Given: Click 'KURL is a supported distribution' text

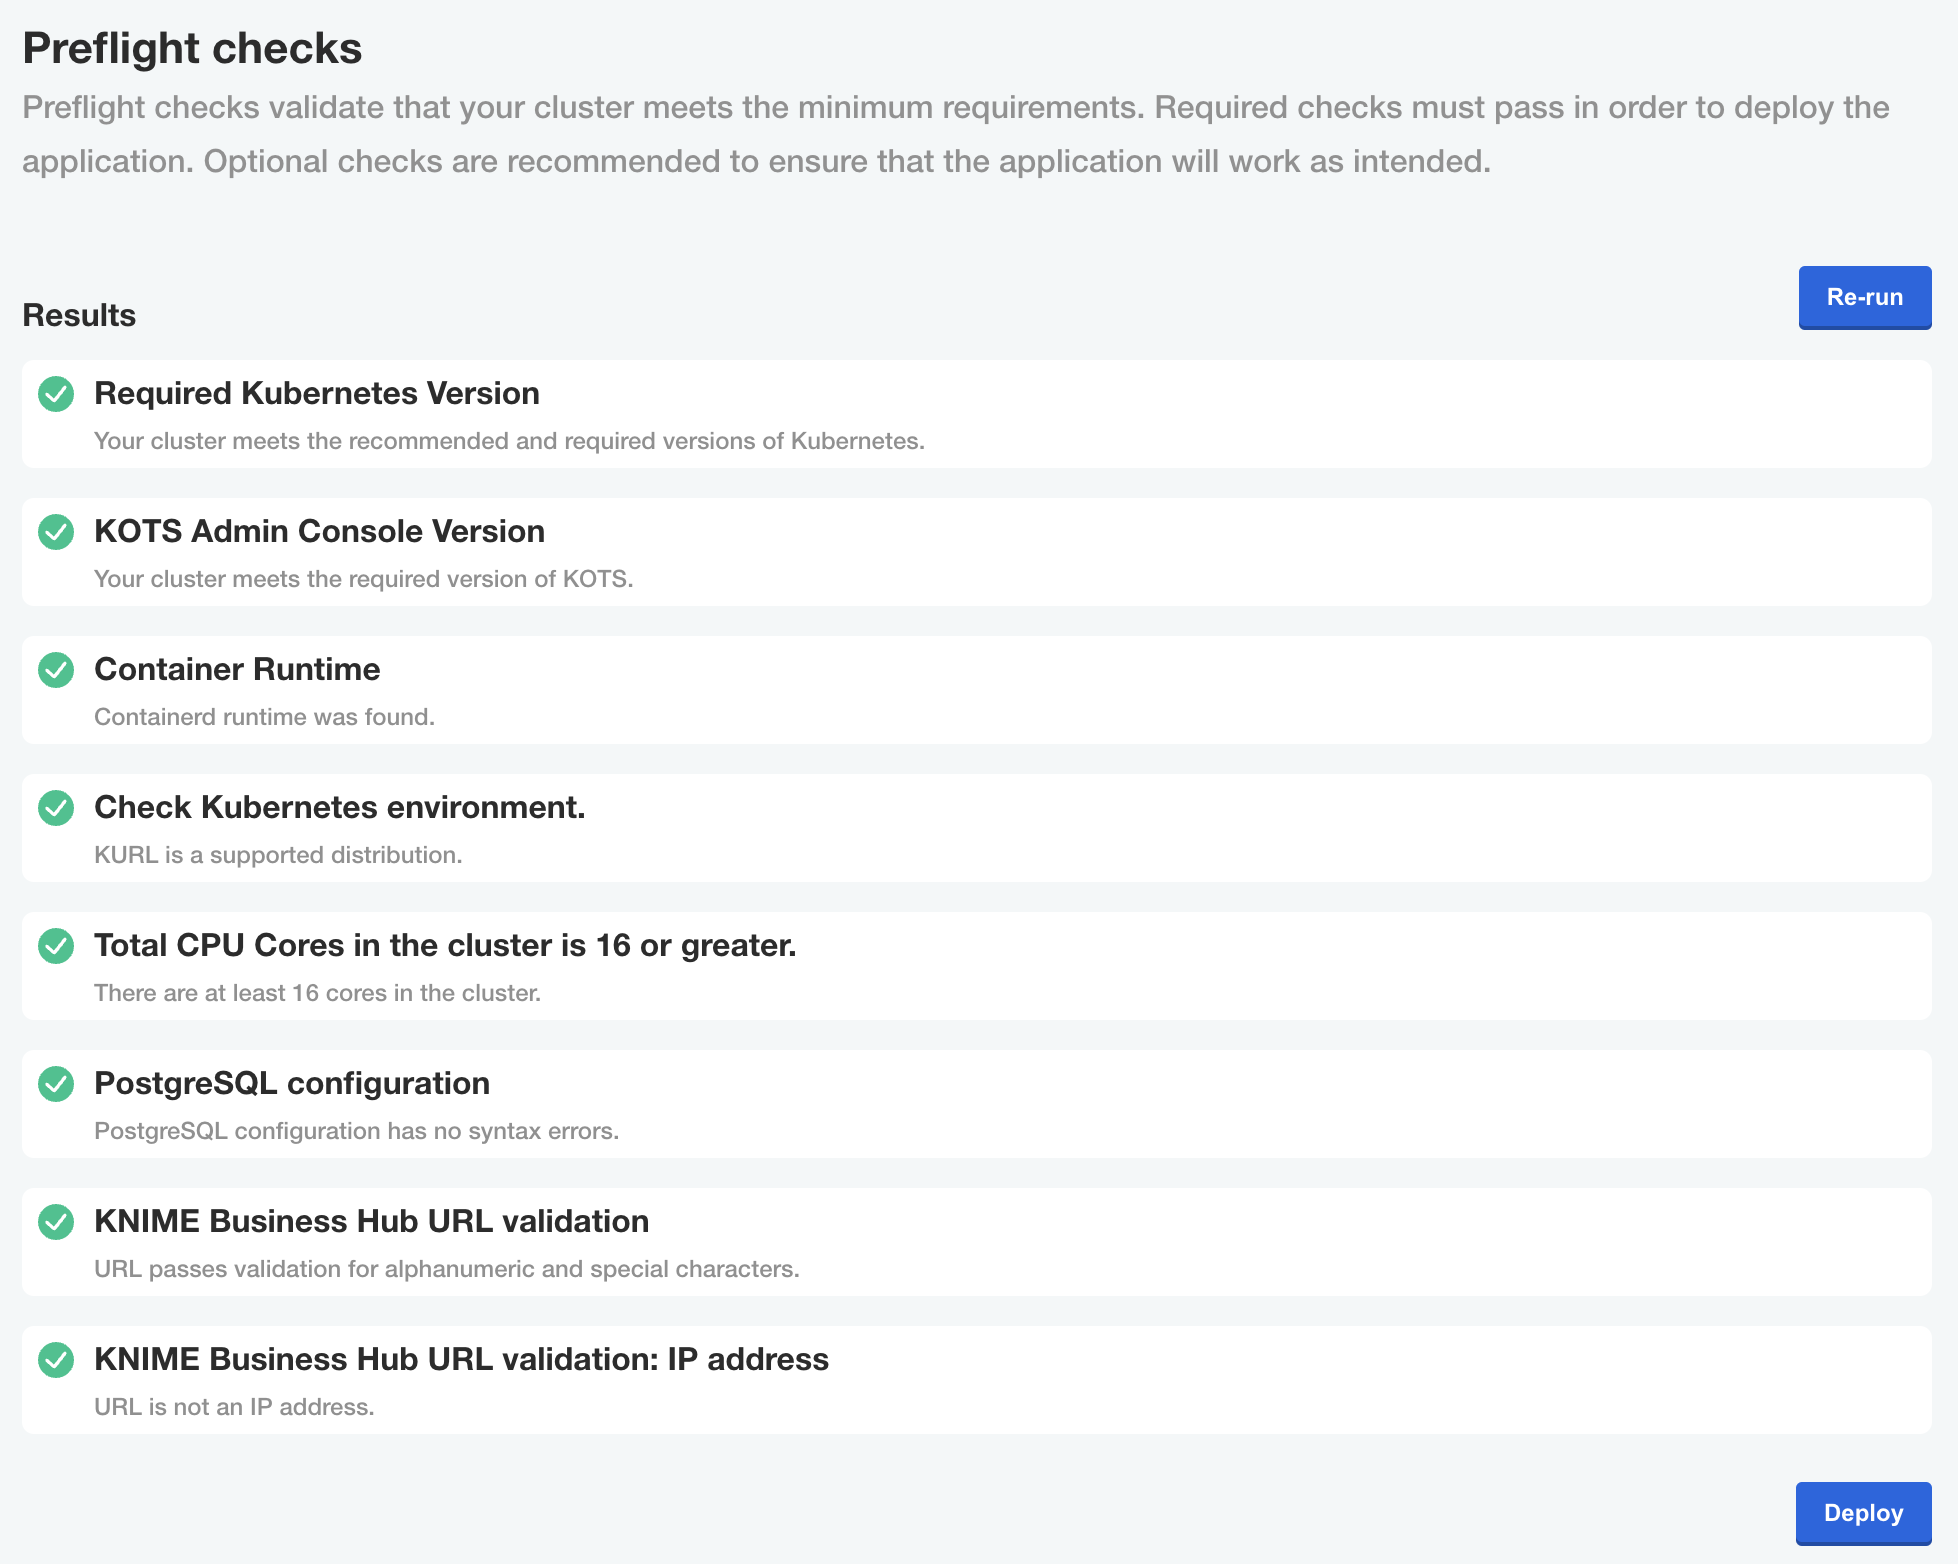Looking at the screenshot, I should click(x=278, y=855).
